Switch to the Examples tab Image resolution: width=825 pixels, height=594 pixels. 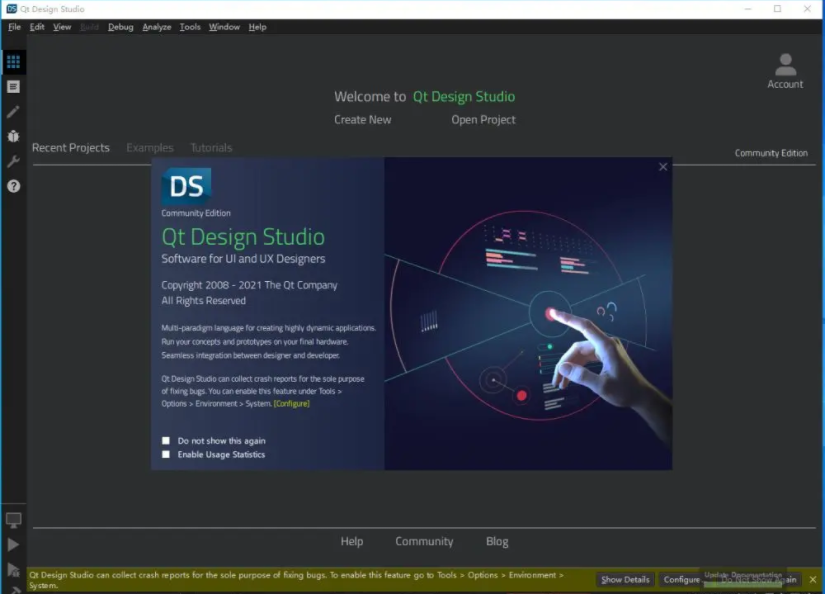pos(150,148)
